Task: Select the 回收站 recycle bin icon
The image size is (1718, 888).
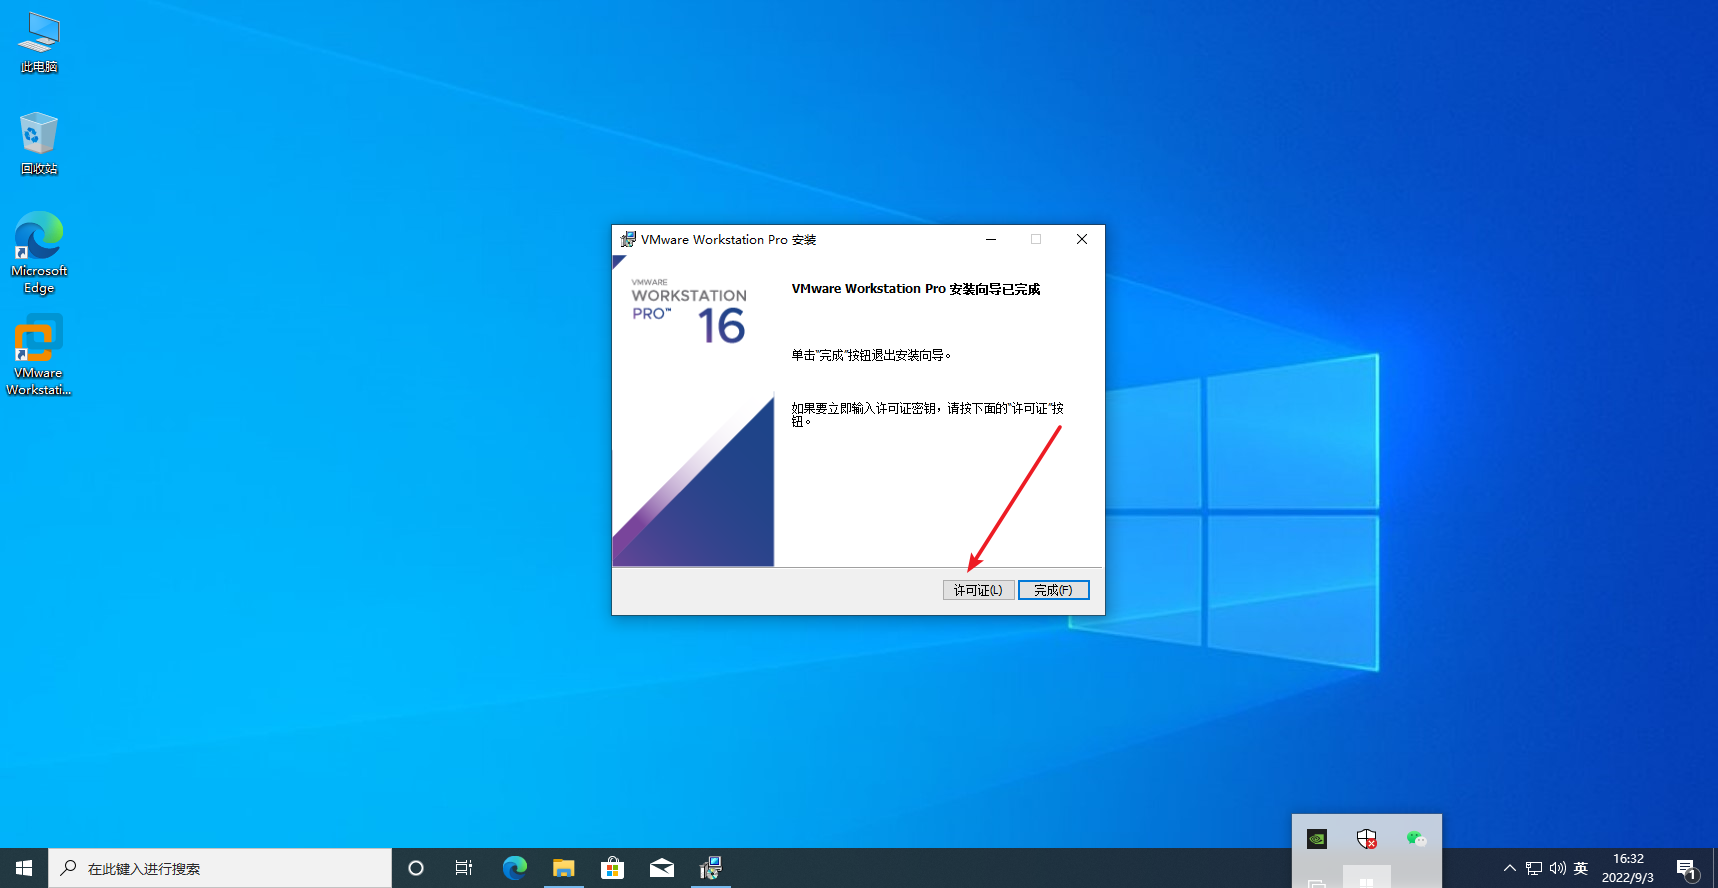Action: (39, 144)
